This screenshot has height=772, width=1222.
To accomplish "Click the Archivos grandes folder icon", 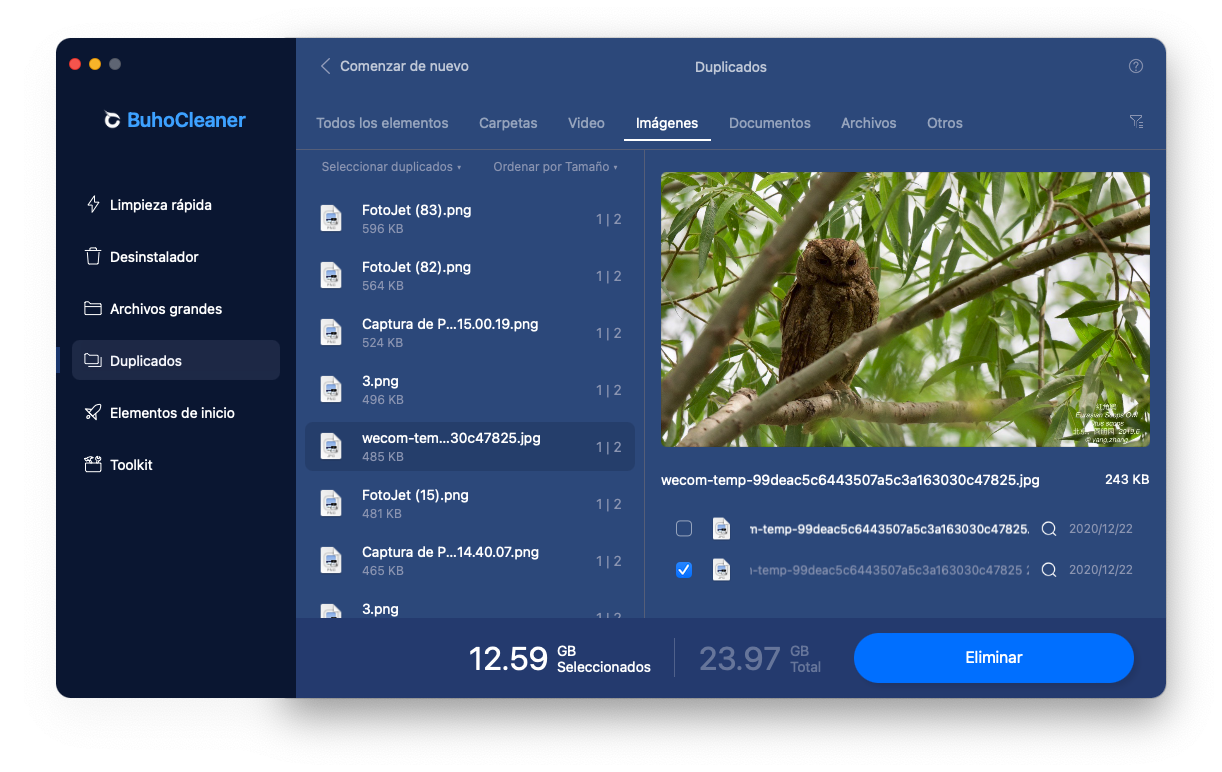I will (93, 308).
